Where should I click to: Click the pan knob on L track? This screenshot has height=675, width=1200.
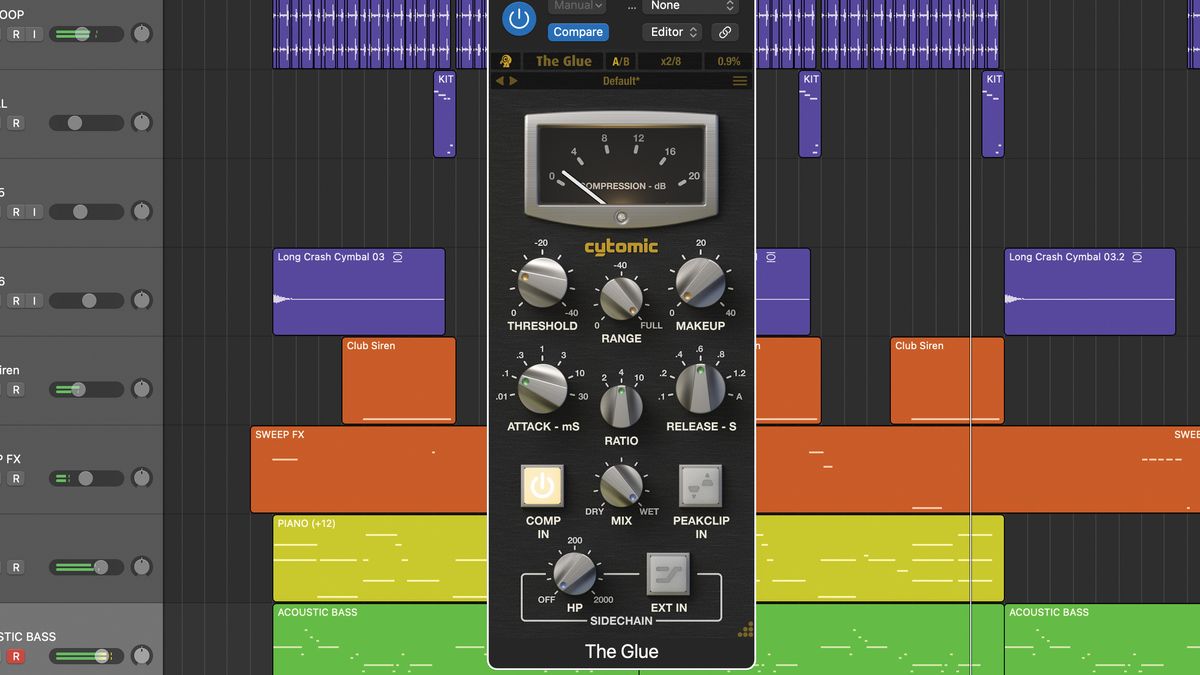coord(142,123)
